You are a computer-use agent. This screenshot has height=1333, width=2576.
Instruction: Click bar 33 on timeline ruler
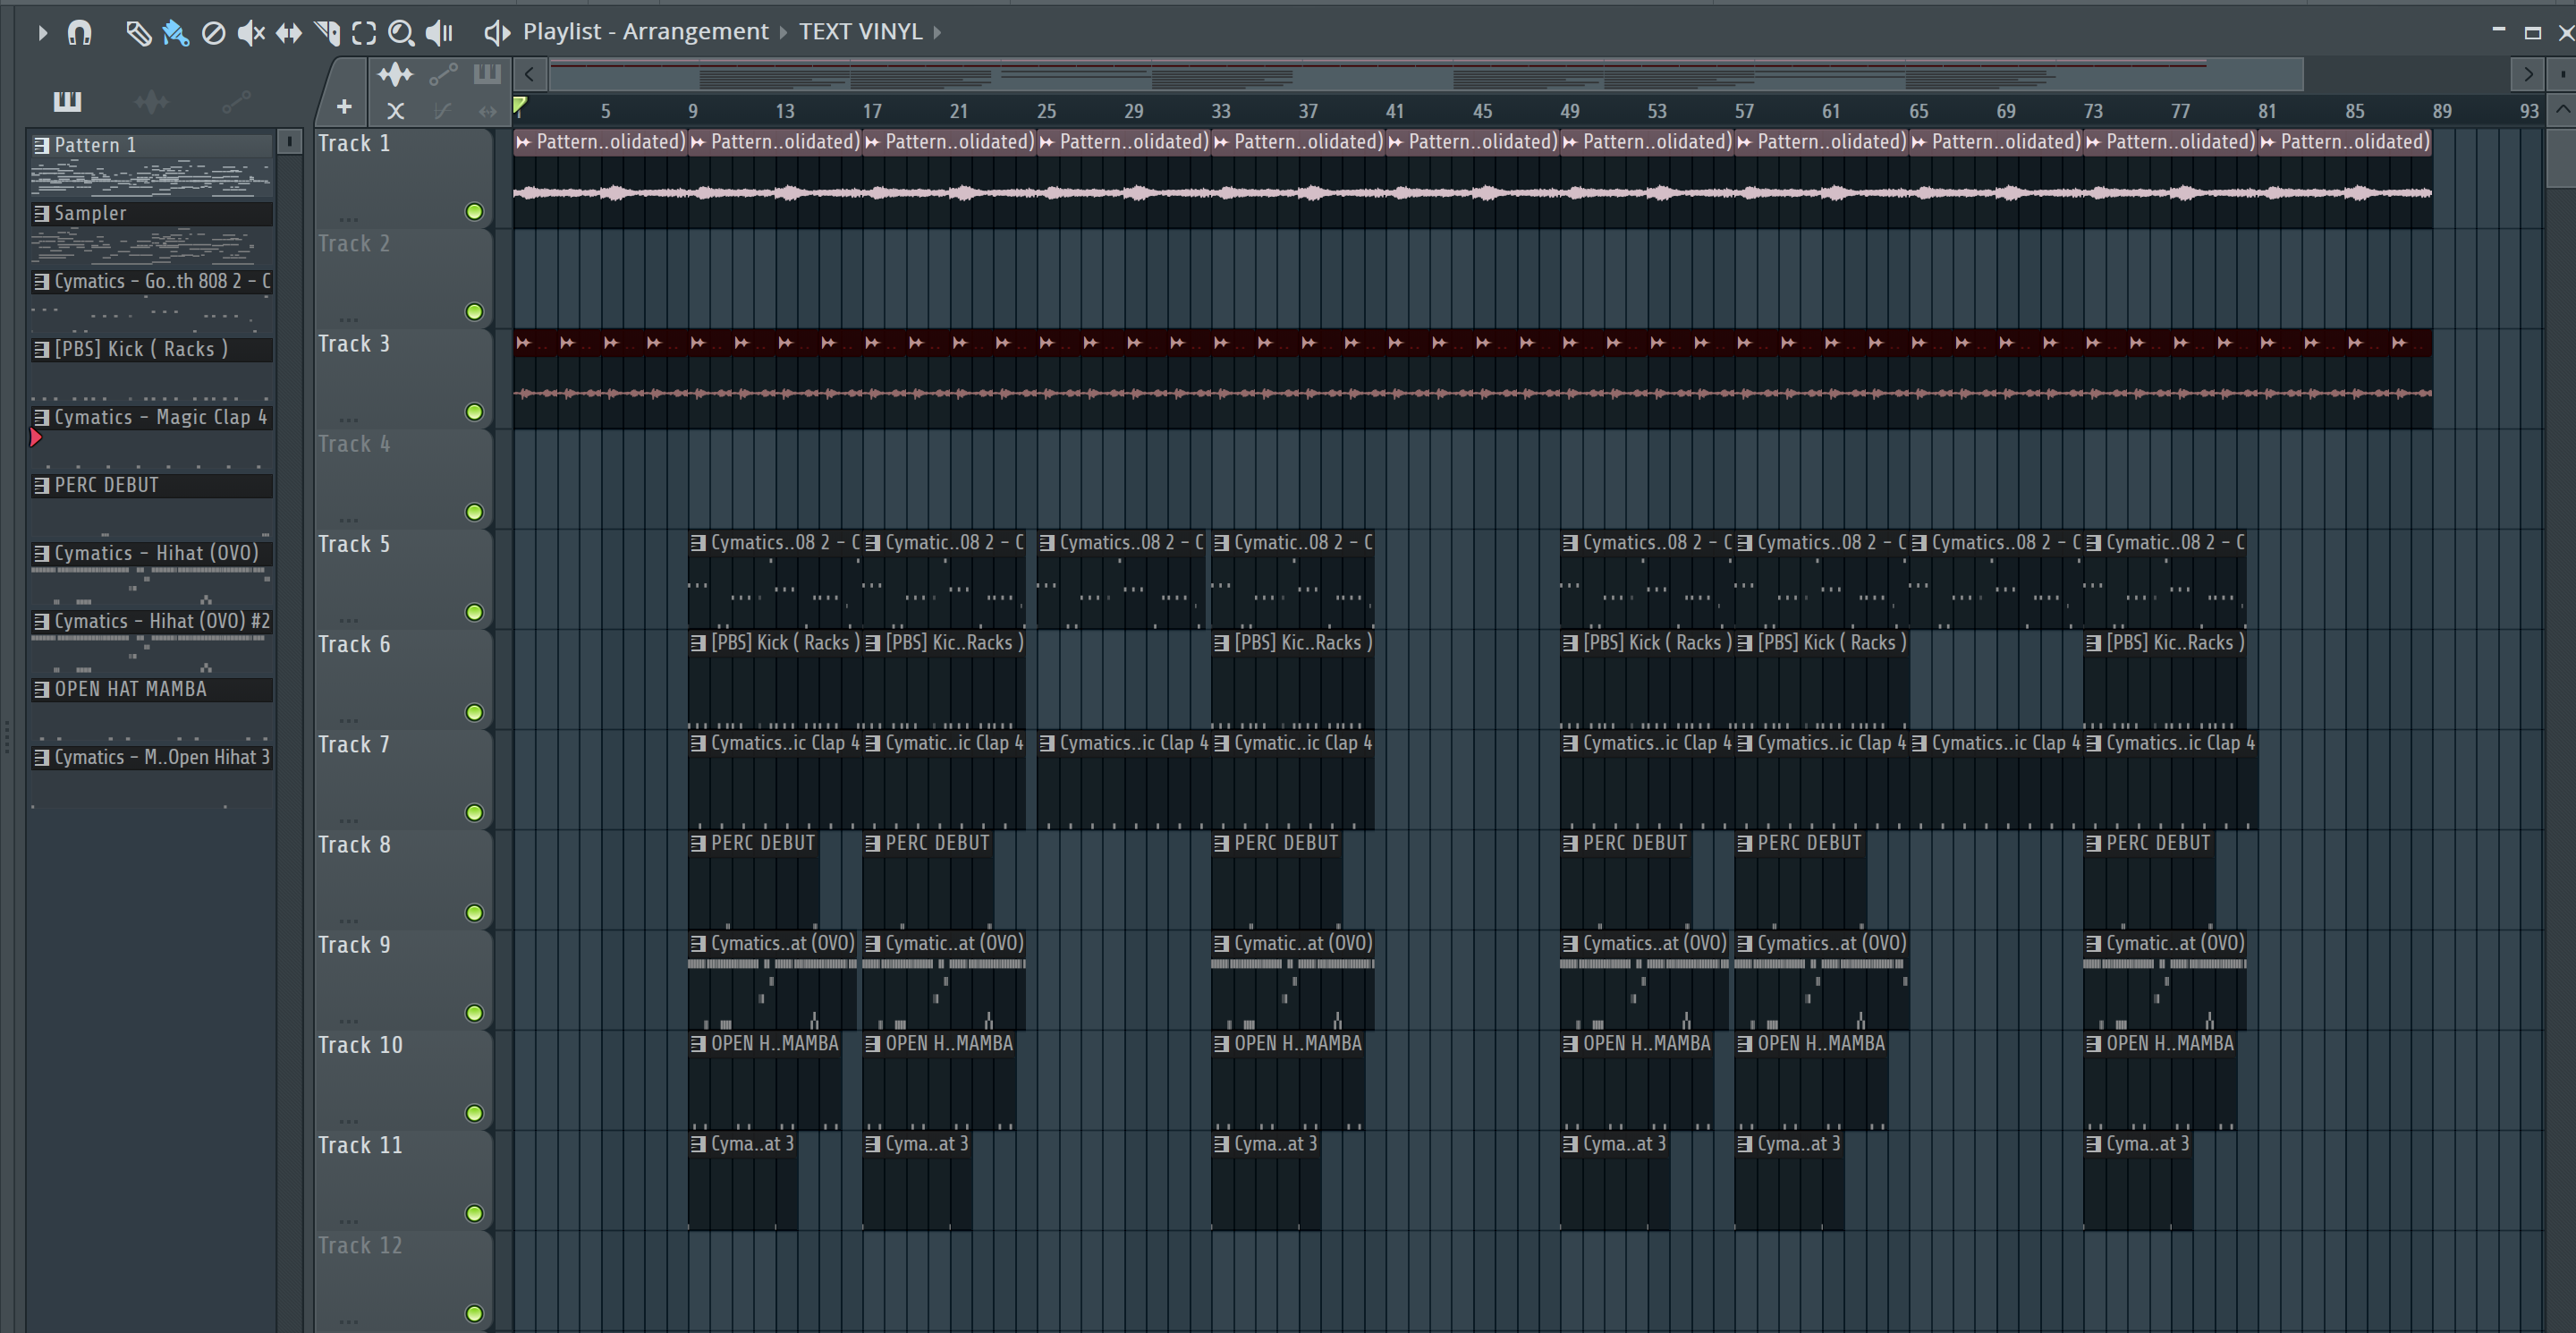click(1220, 111)
